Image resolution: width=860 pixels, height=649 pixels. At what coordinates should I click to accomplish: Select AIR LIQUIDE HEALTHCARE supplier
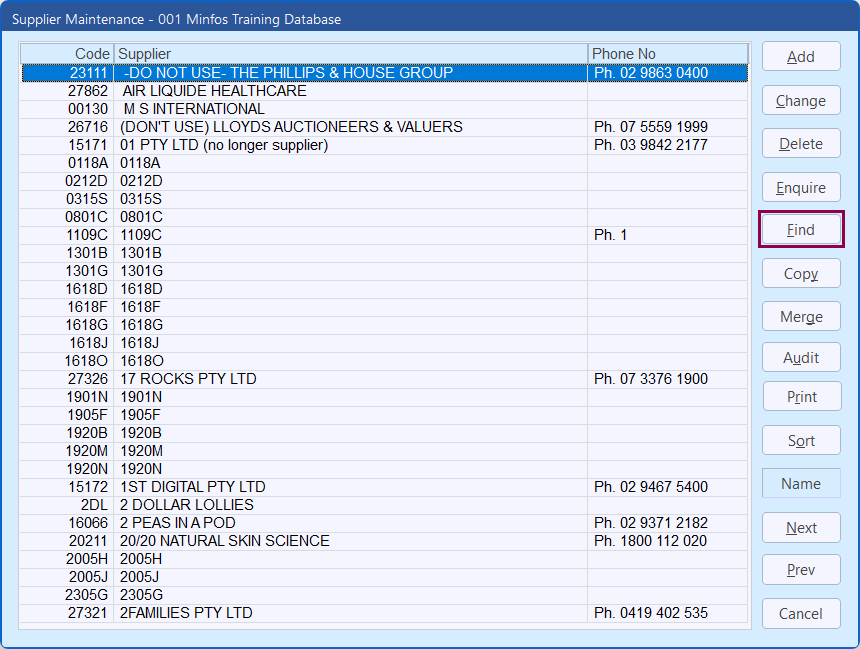pos(384,91)
